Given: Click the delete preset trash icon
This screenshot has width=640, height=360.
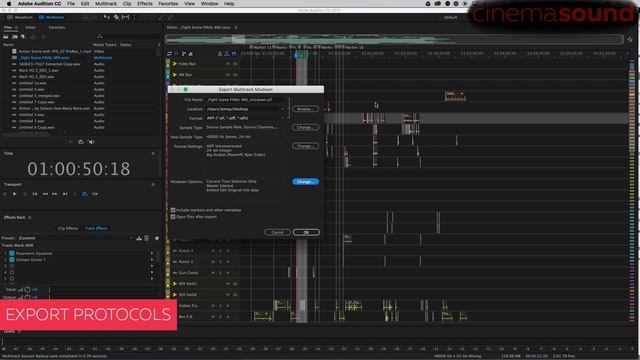Looking at the screenshot, I should pyautogui.click(x=147, y=238).
